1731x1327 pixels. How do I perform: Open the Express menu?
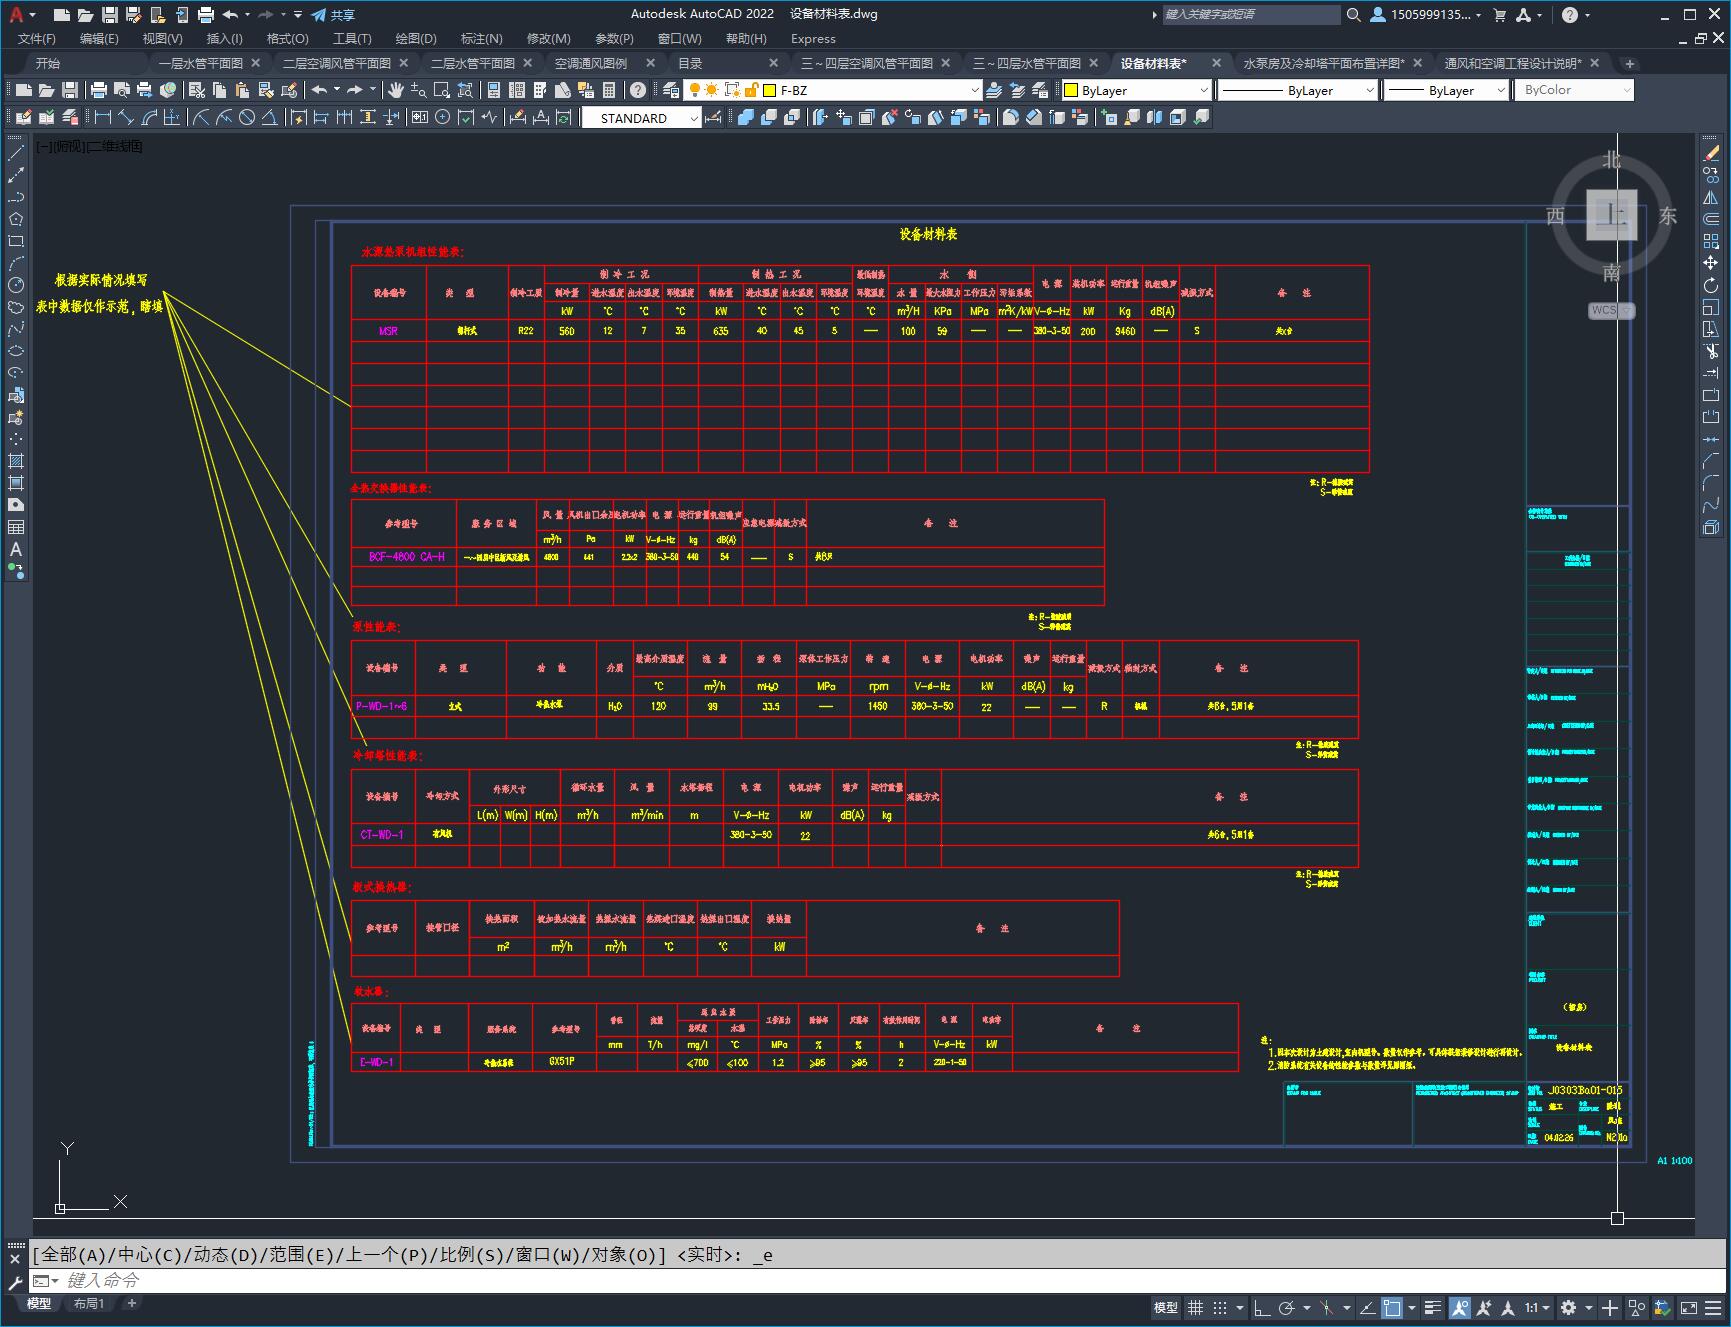tap(813, 38)
